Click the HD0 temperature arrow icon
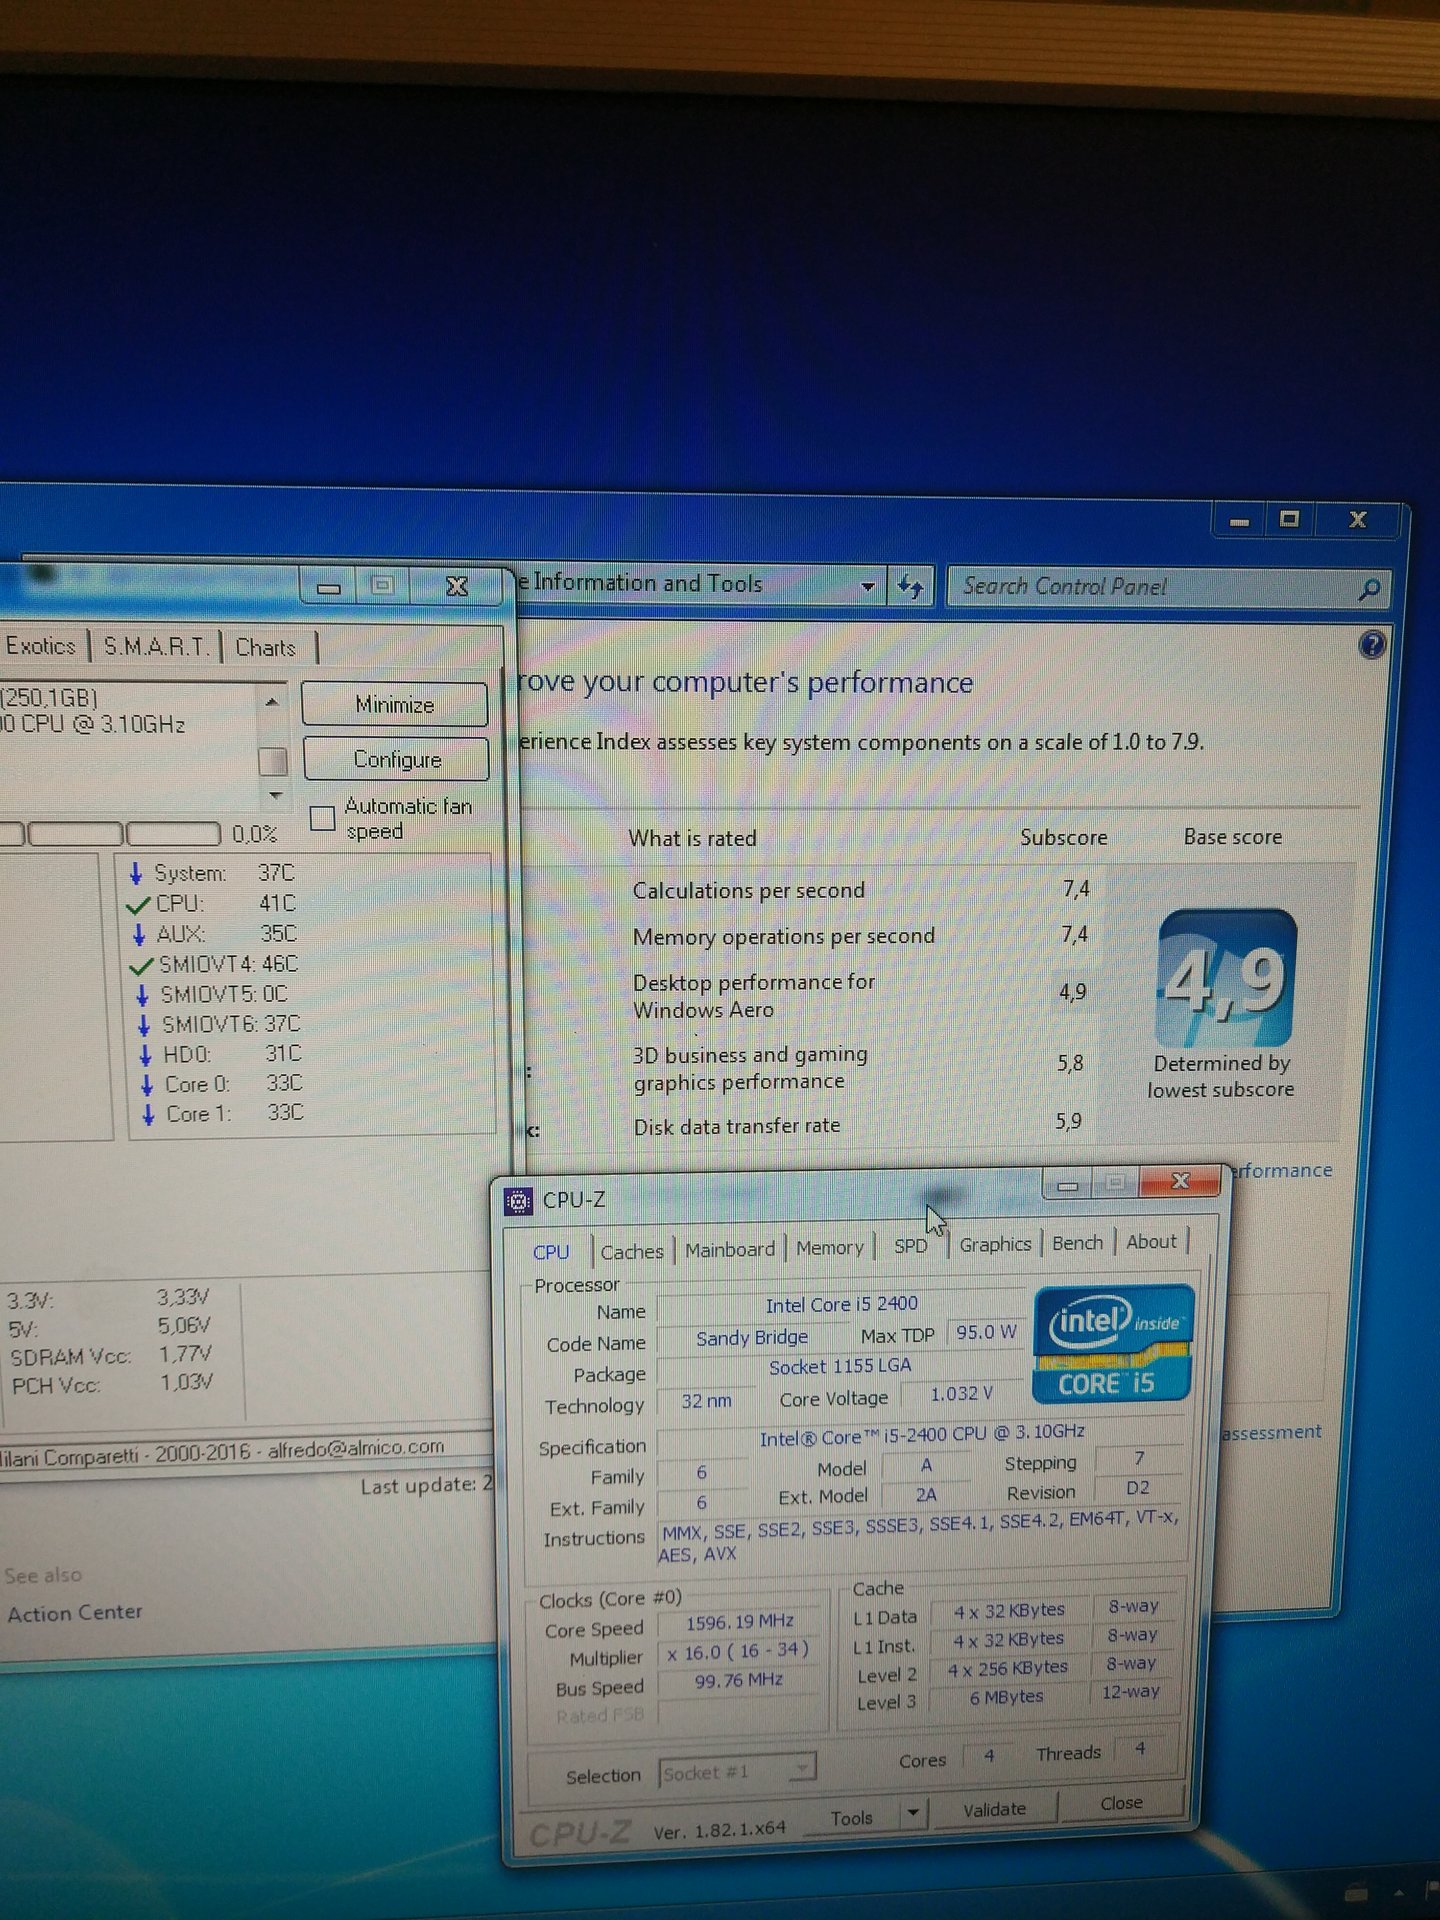Screen dimensions: 1440x1920 click(145, 1055)
